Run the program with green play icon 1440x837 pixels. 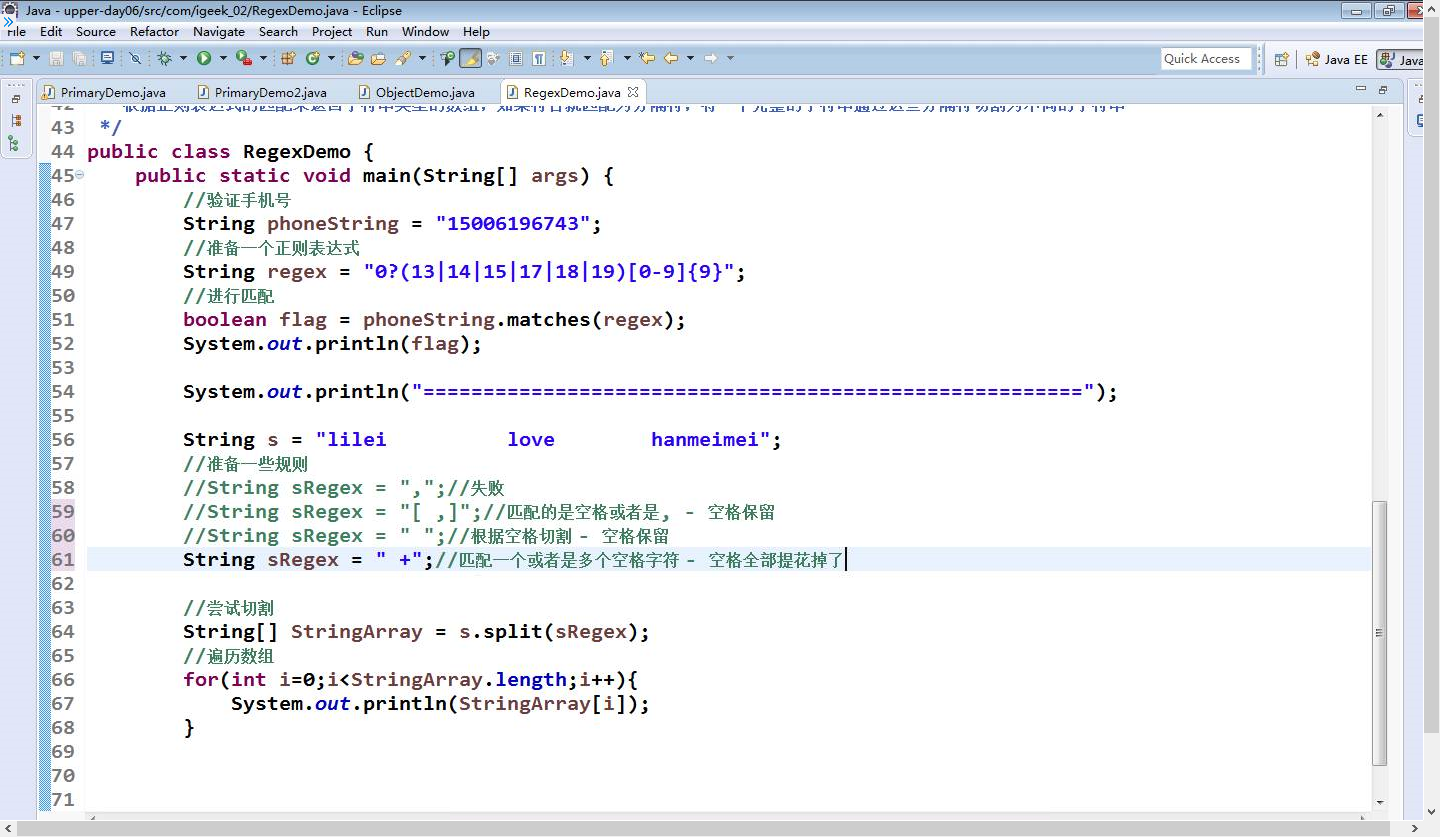pyautogui.click(x=204, y=58)
